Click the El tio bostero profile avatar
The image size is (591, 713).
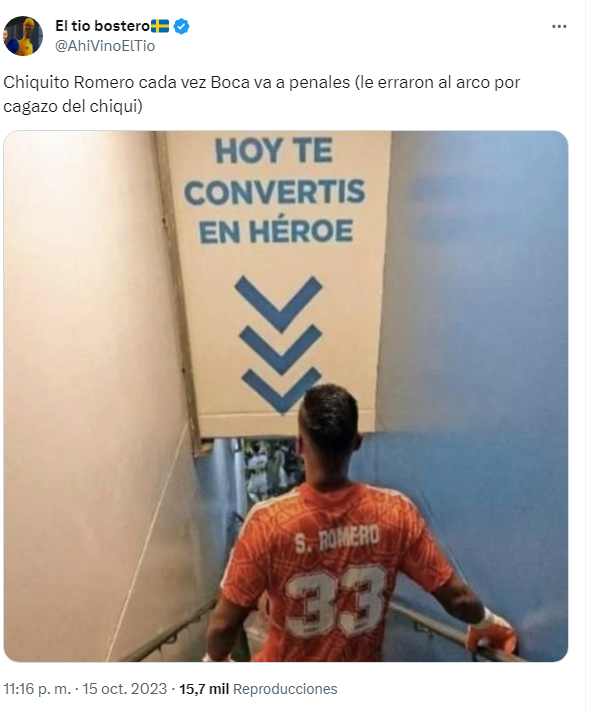pyautogui.click(x=23, y=36)
